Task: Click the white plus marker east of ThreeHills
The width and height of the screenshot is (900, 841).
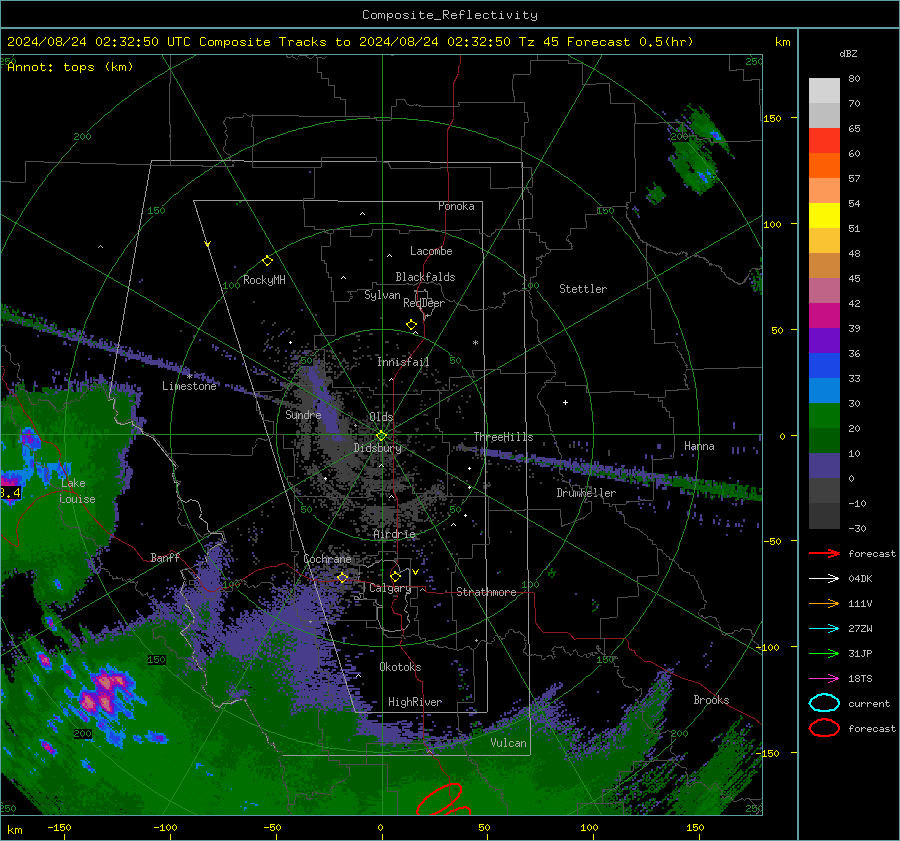Action: tap(565, 402)
